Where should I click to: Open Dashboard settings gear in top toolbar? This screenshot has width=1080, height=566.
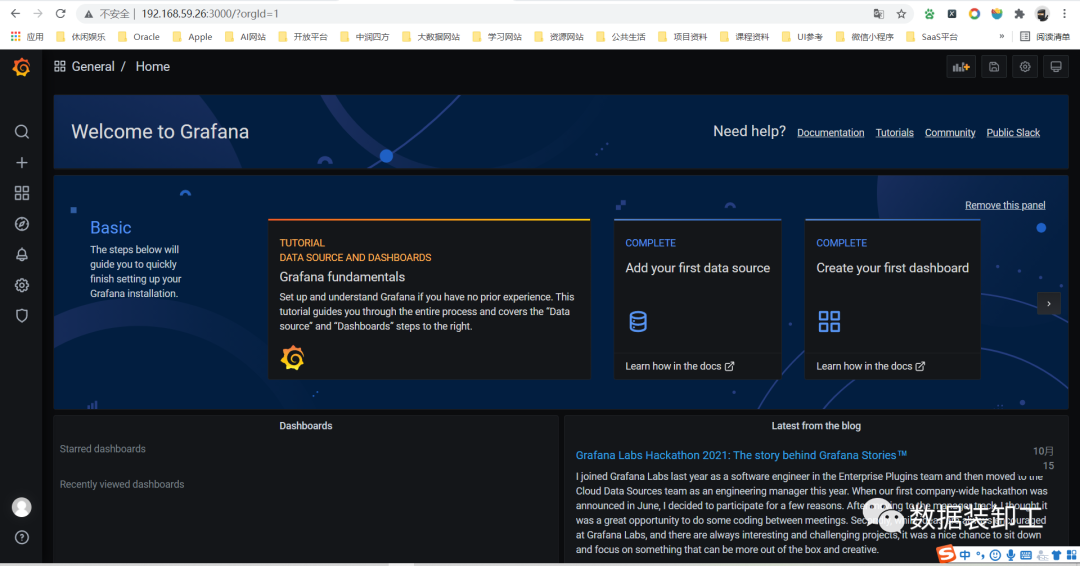pos(1025,67)
